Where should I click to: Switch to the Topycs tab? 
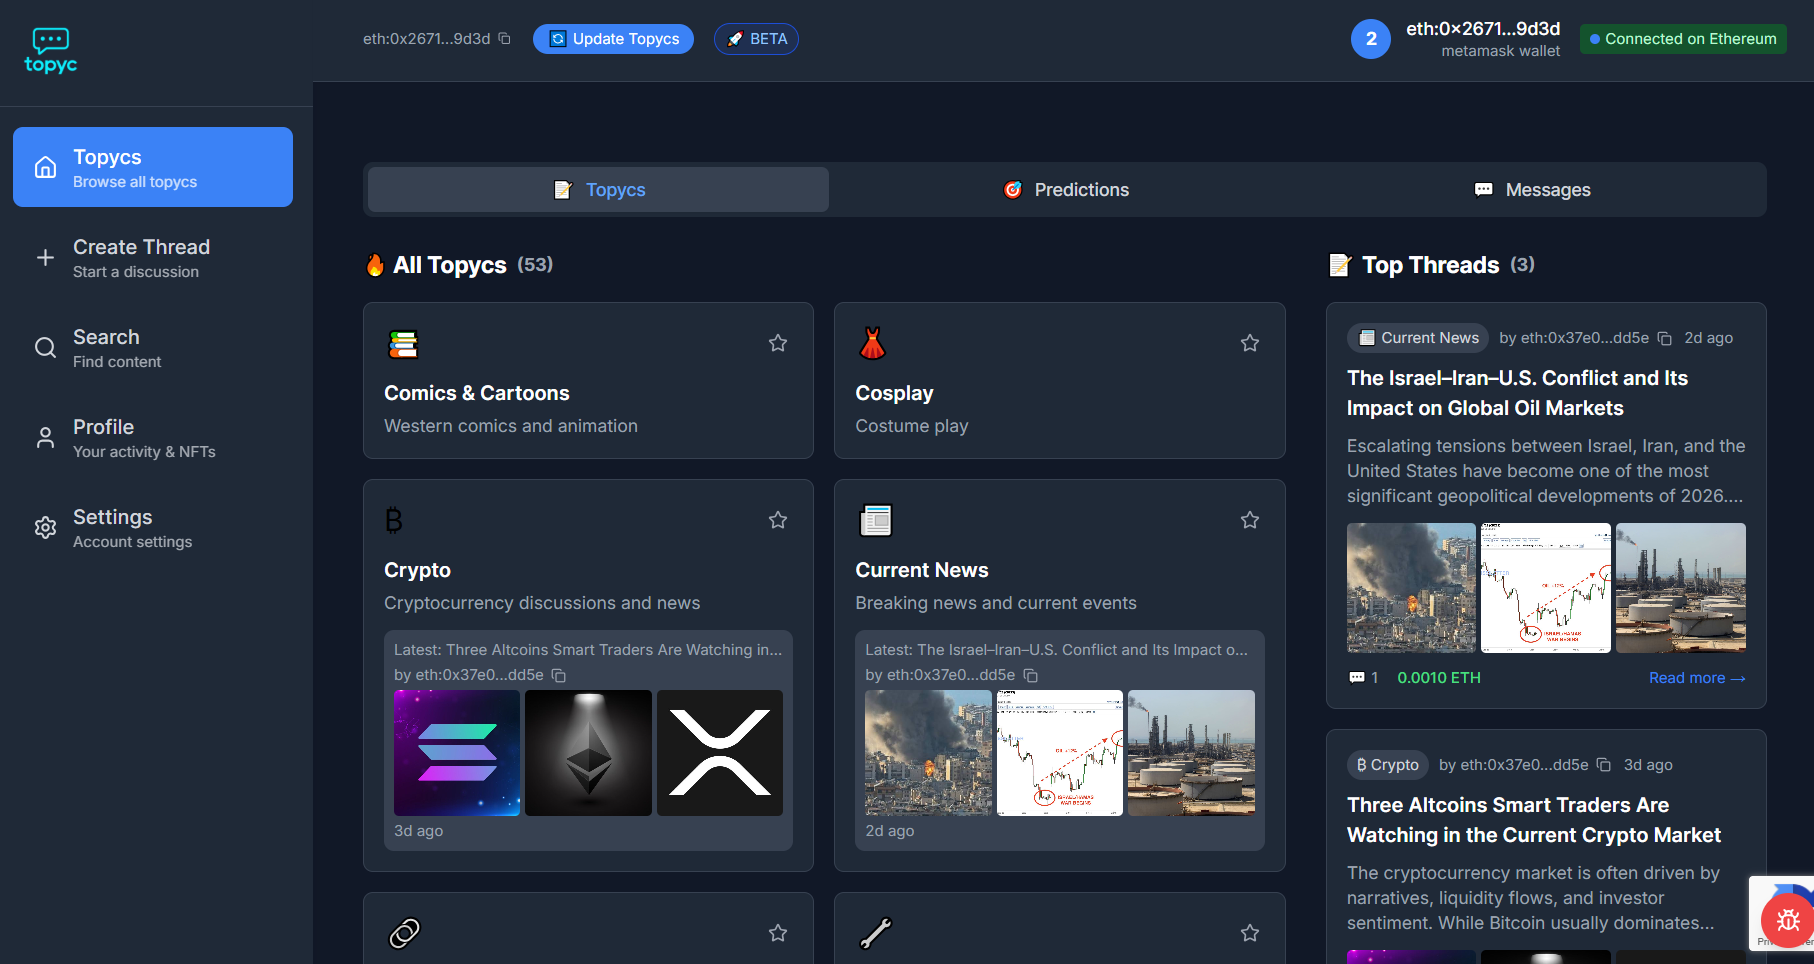click(x=598, y=190)
